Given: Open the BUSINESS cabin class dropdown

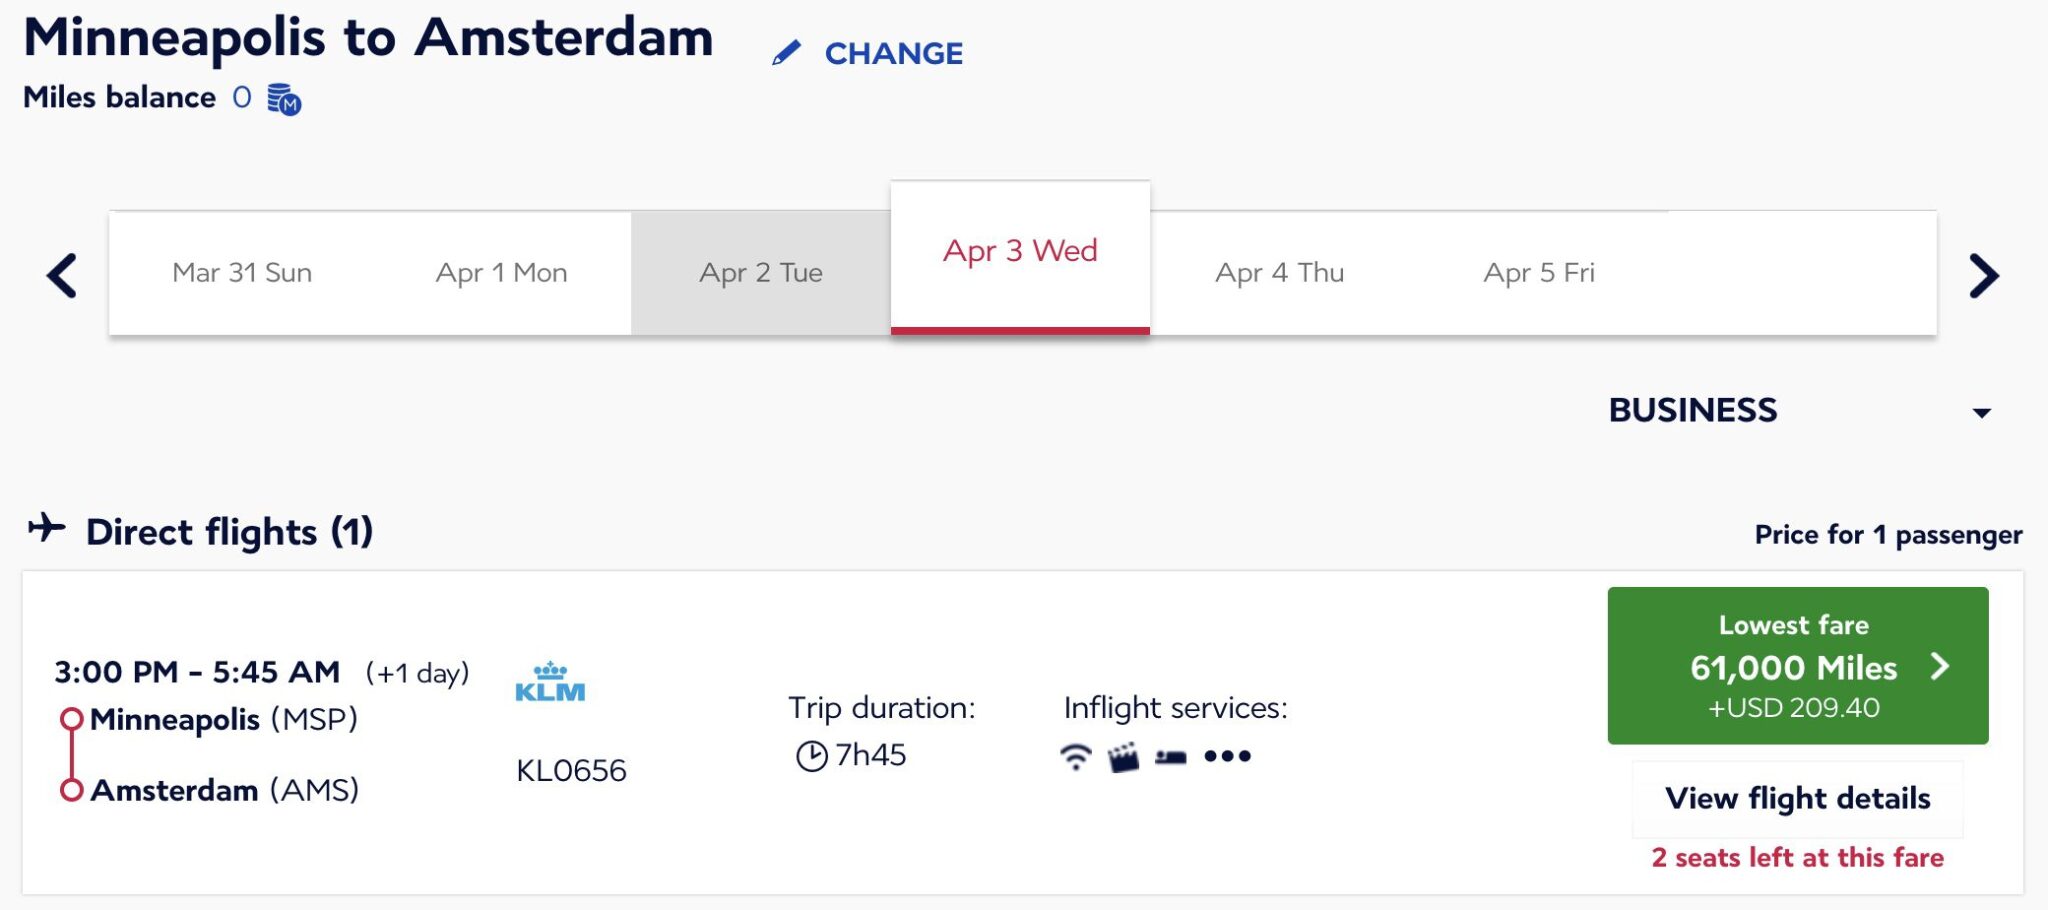Looking at the screenshot, I should tap(1798, 411).
